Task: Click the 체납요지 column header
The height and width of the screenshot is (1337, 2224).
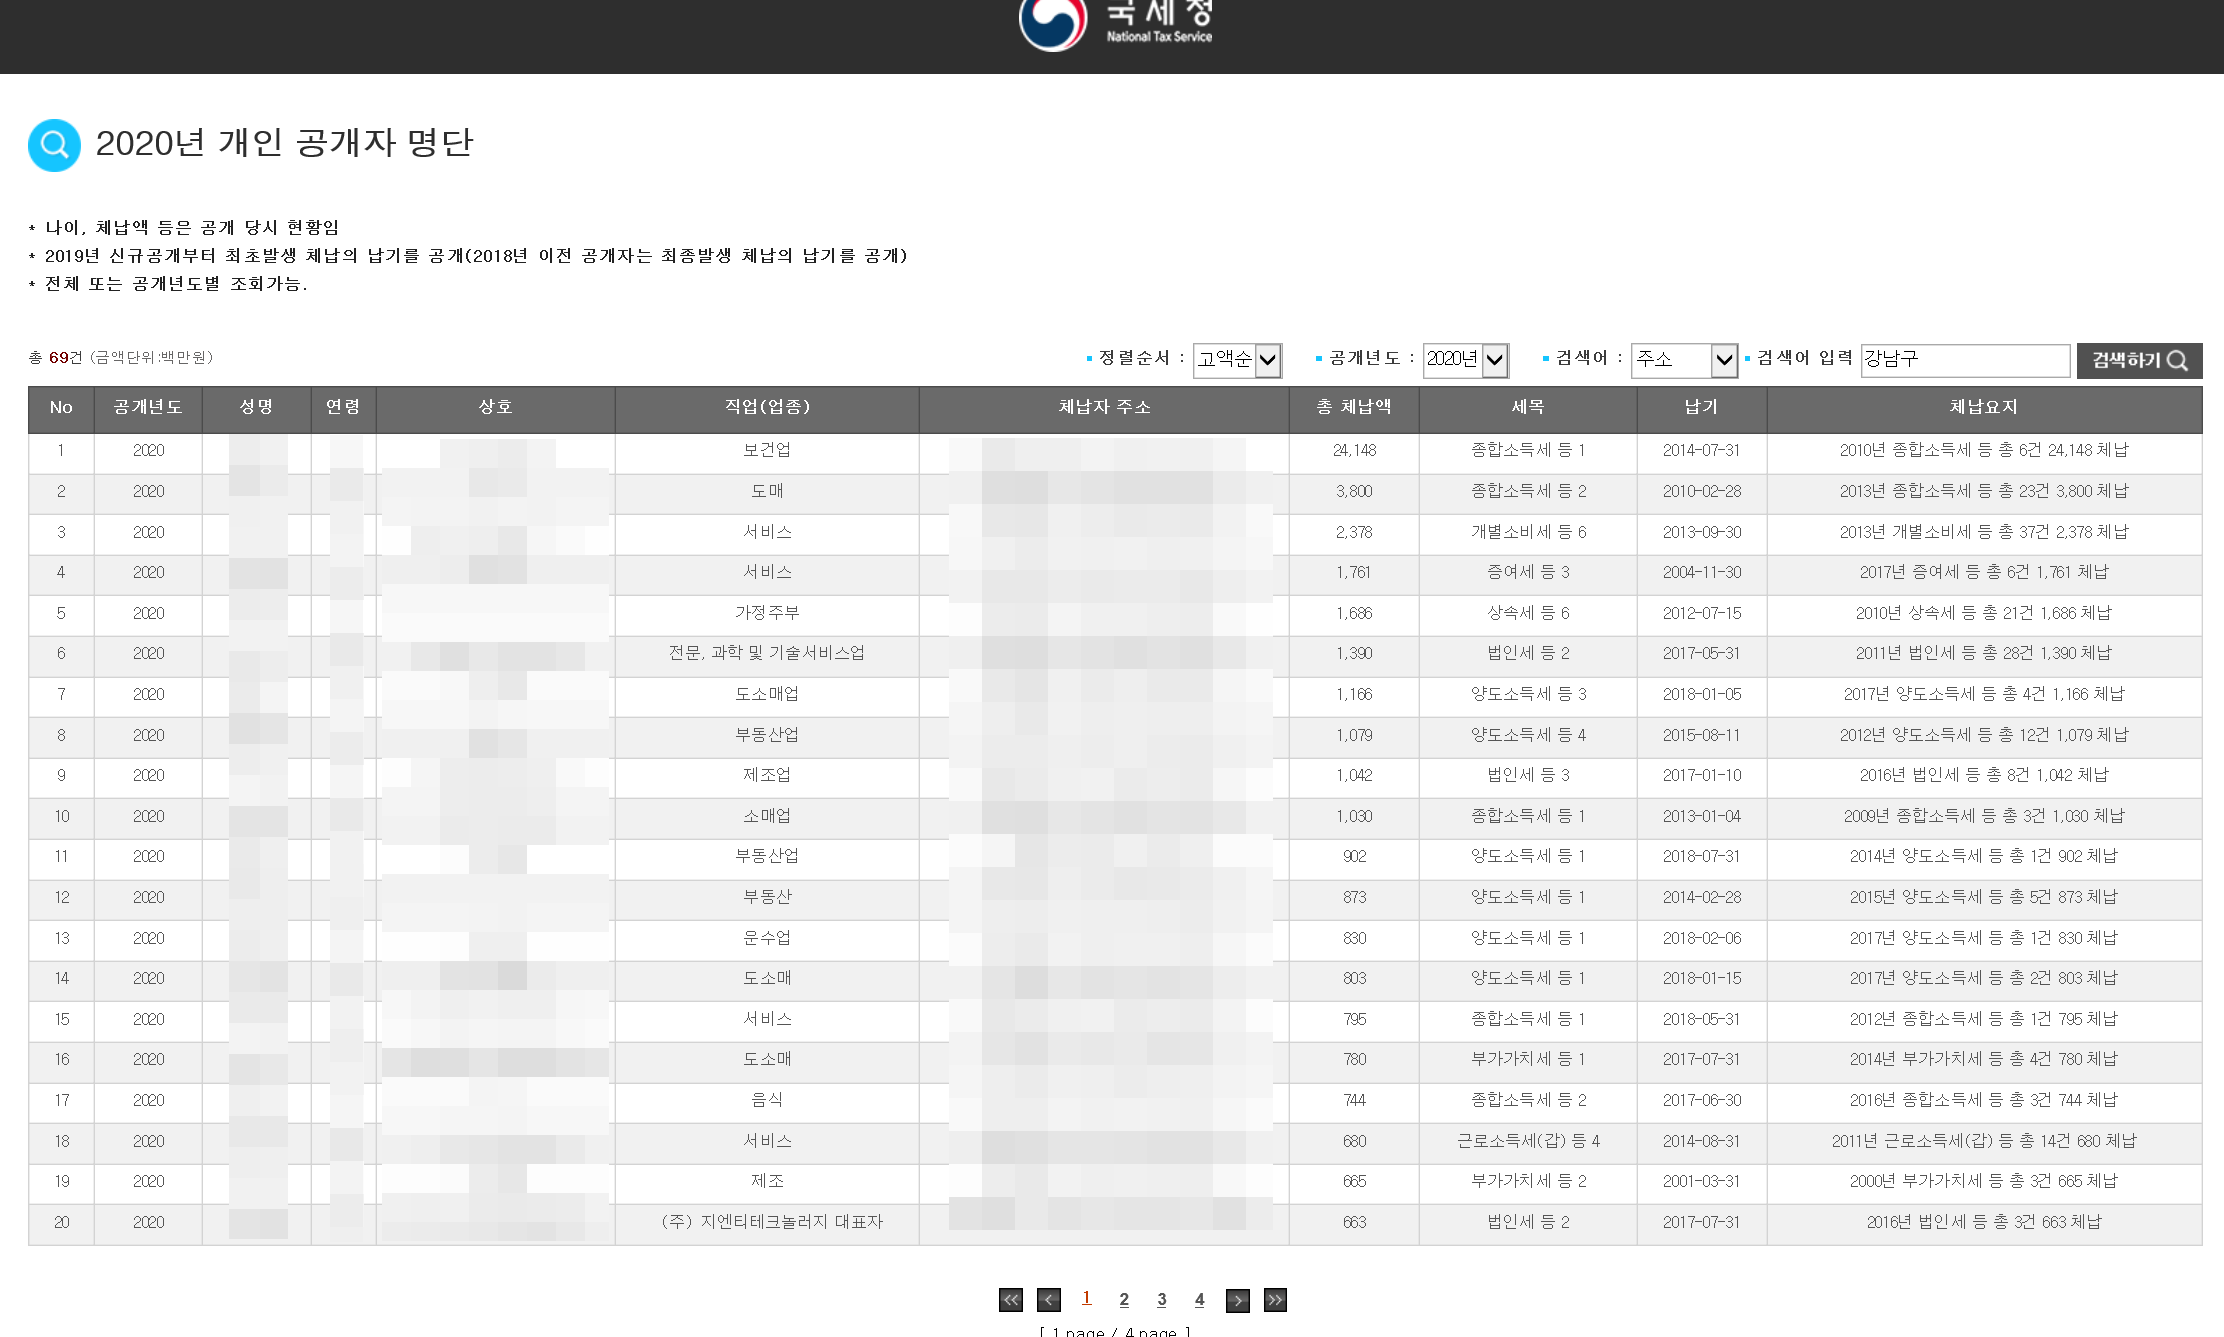Action: click(x=1983, y=407)
